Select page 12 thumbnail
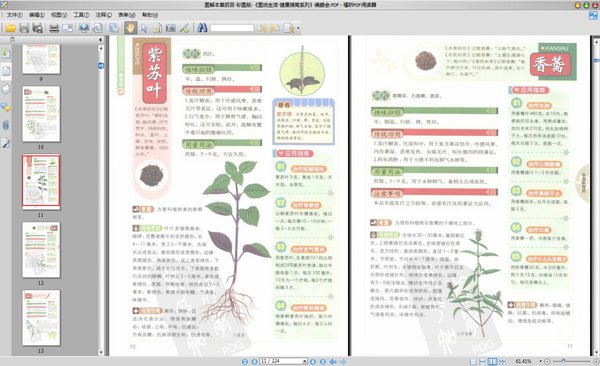The height and width of the screenshot is (366, 600). 41,250
